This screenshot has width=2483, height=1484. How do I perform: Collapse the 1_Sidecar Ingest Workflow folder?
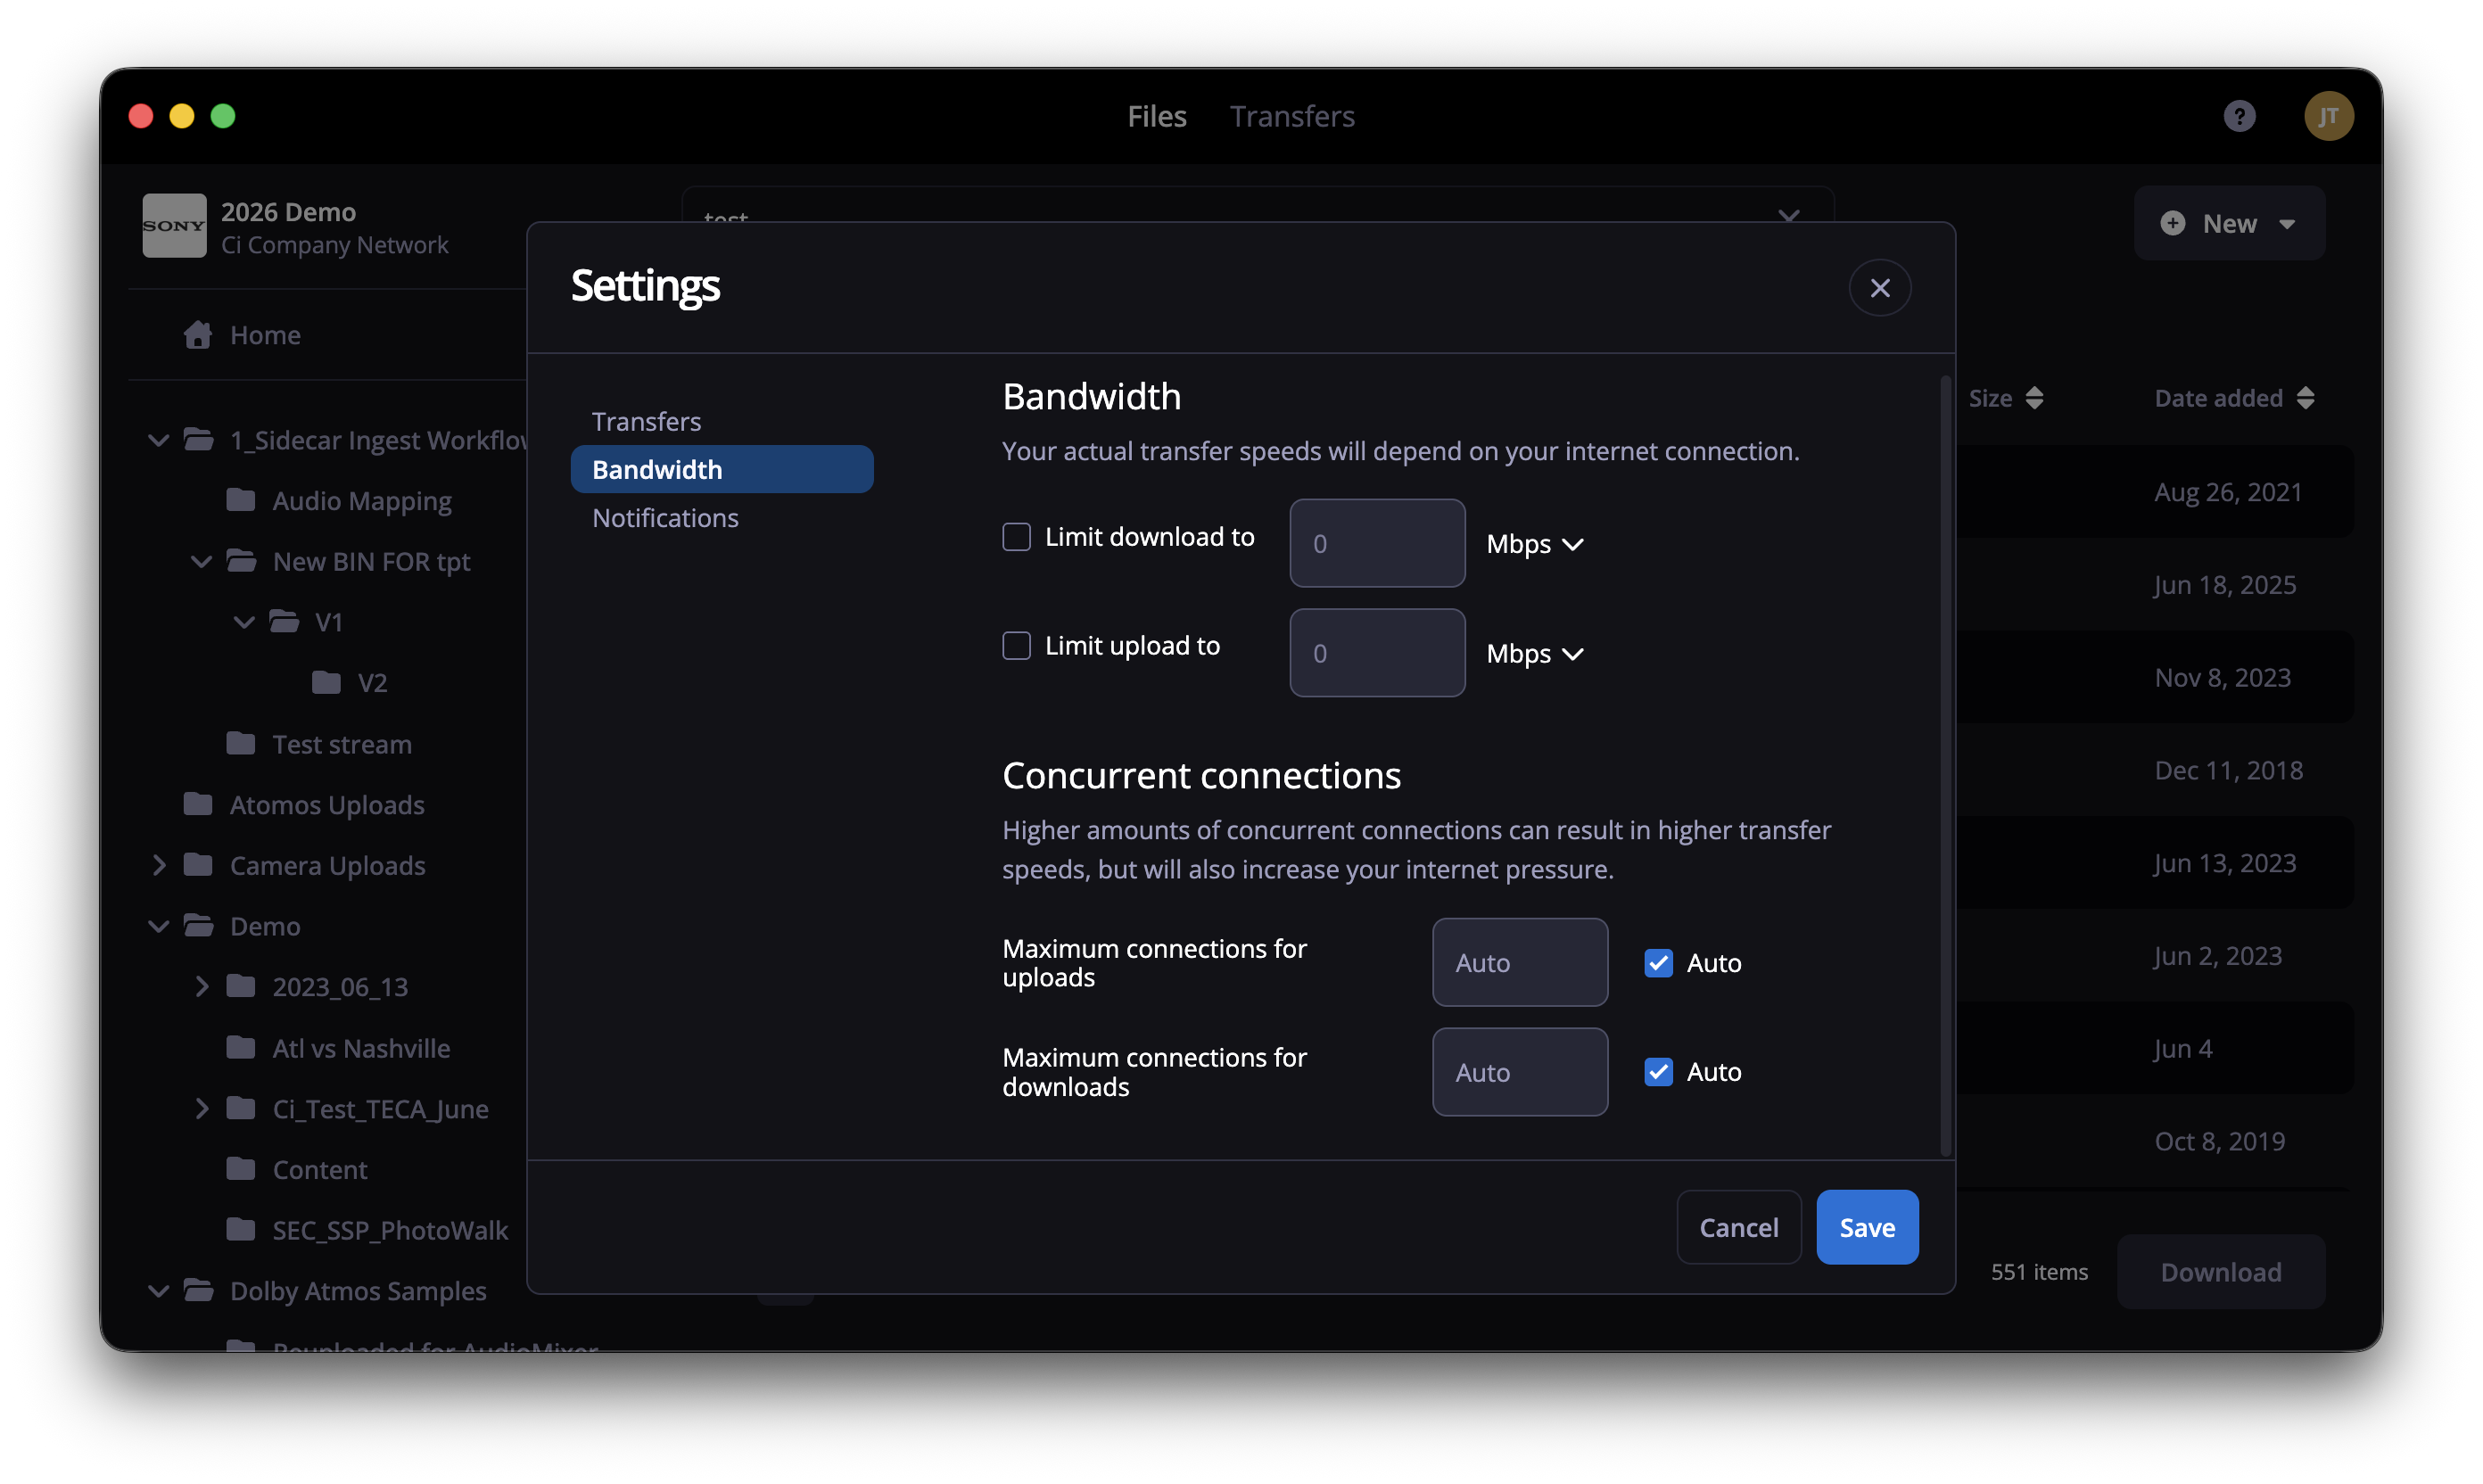point(158,440)
